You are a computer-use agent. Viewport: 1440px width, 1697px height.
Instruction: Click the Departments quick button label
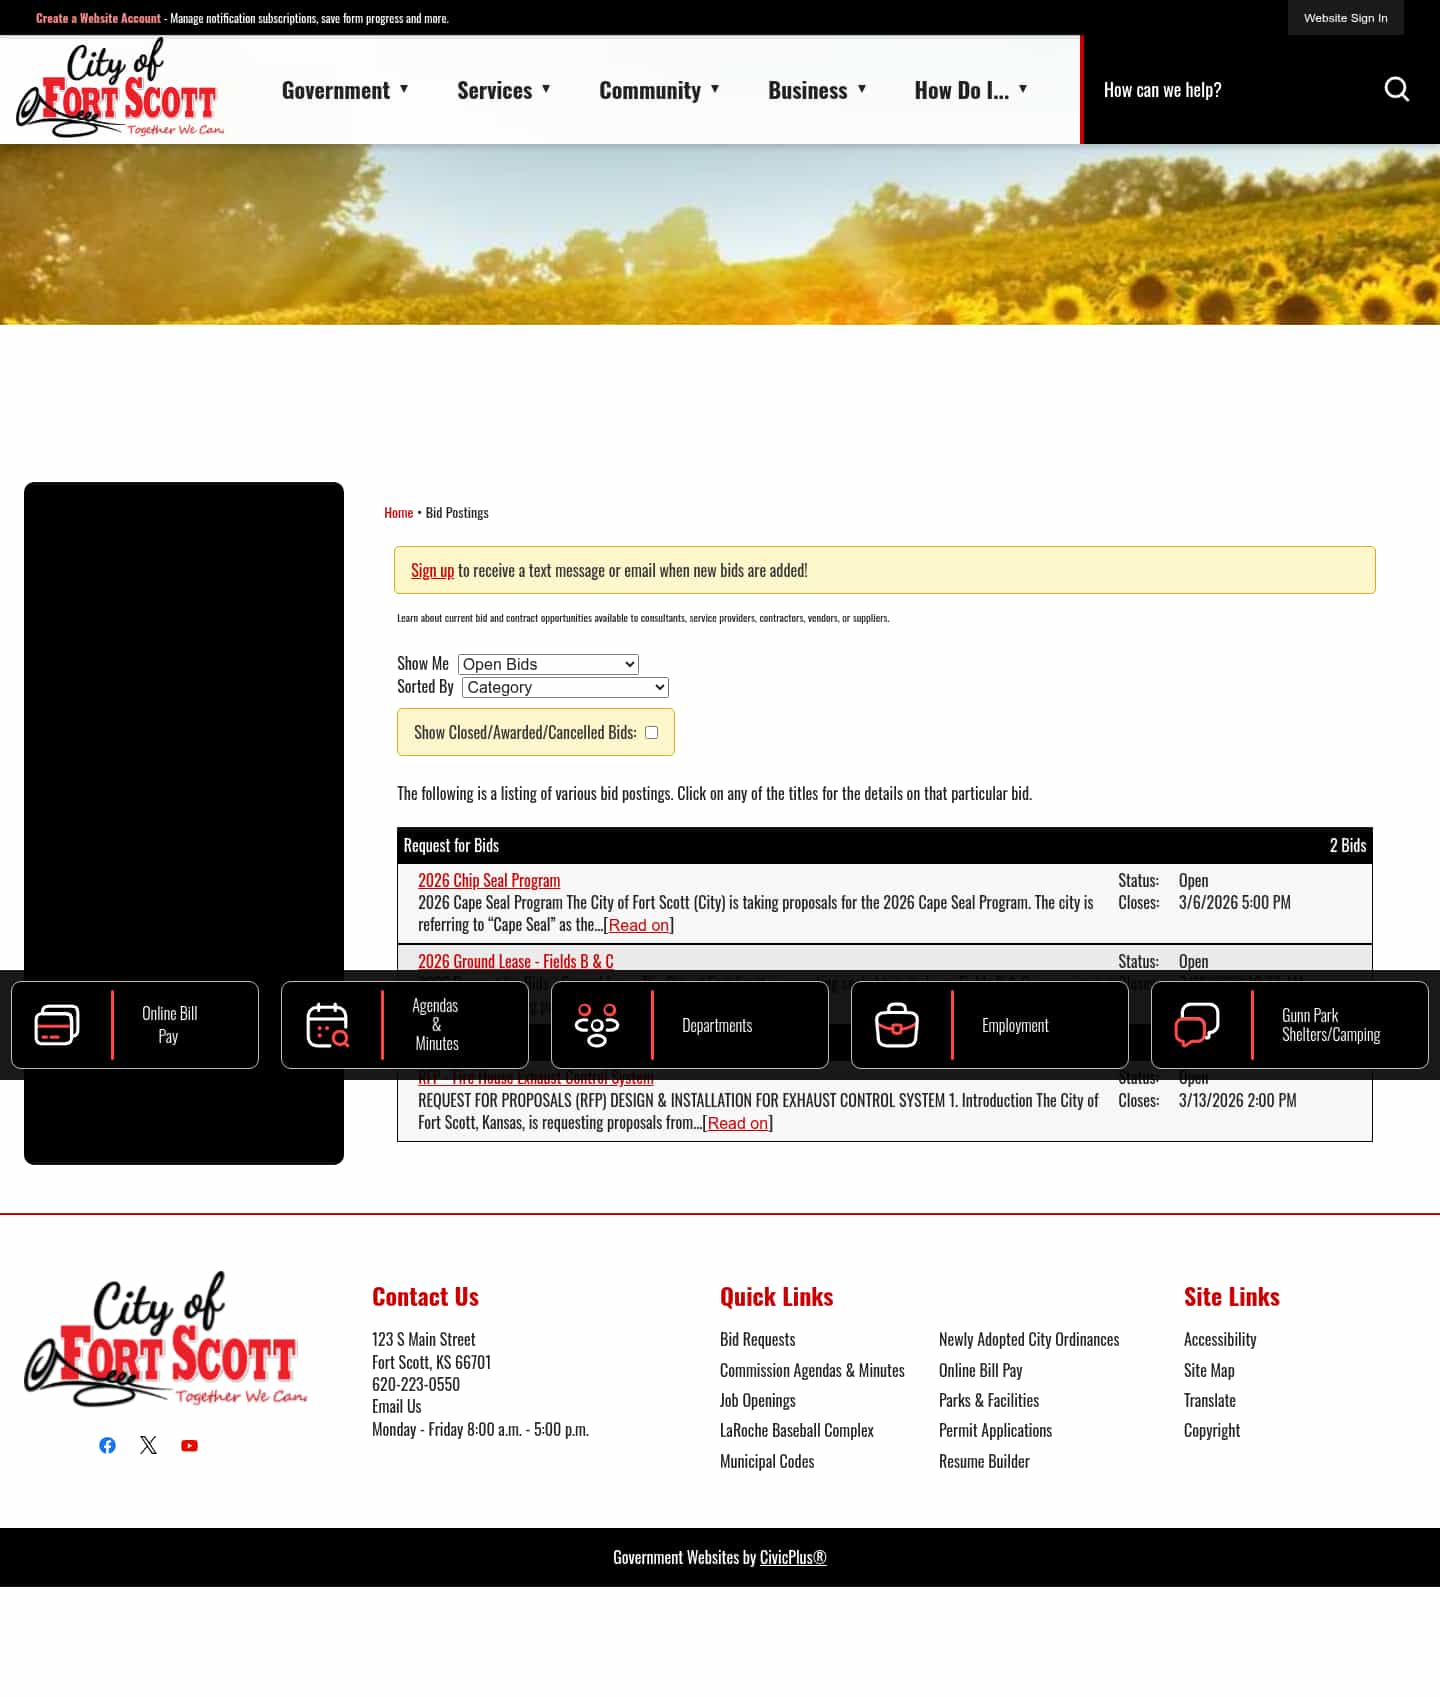717,1025
